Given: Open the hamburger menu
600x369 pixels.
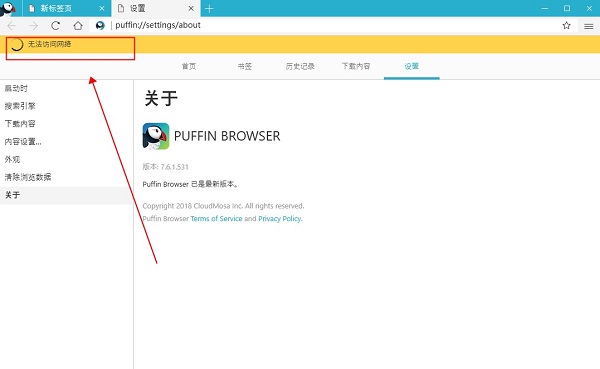Looking at the screenshot, I should [589, 26].
